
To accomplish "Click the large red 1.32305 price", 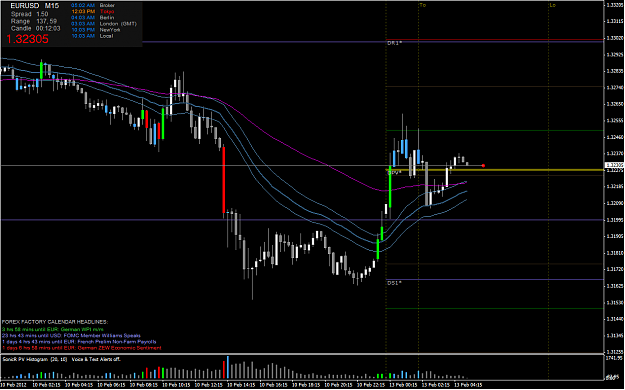I will tap(28, 39).
